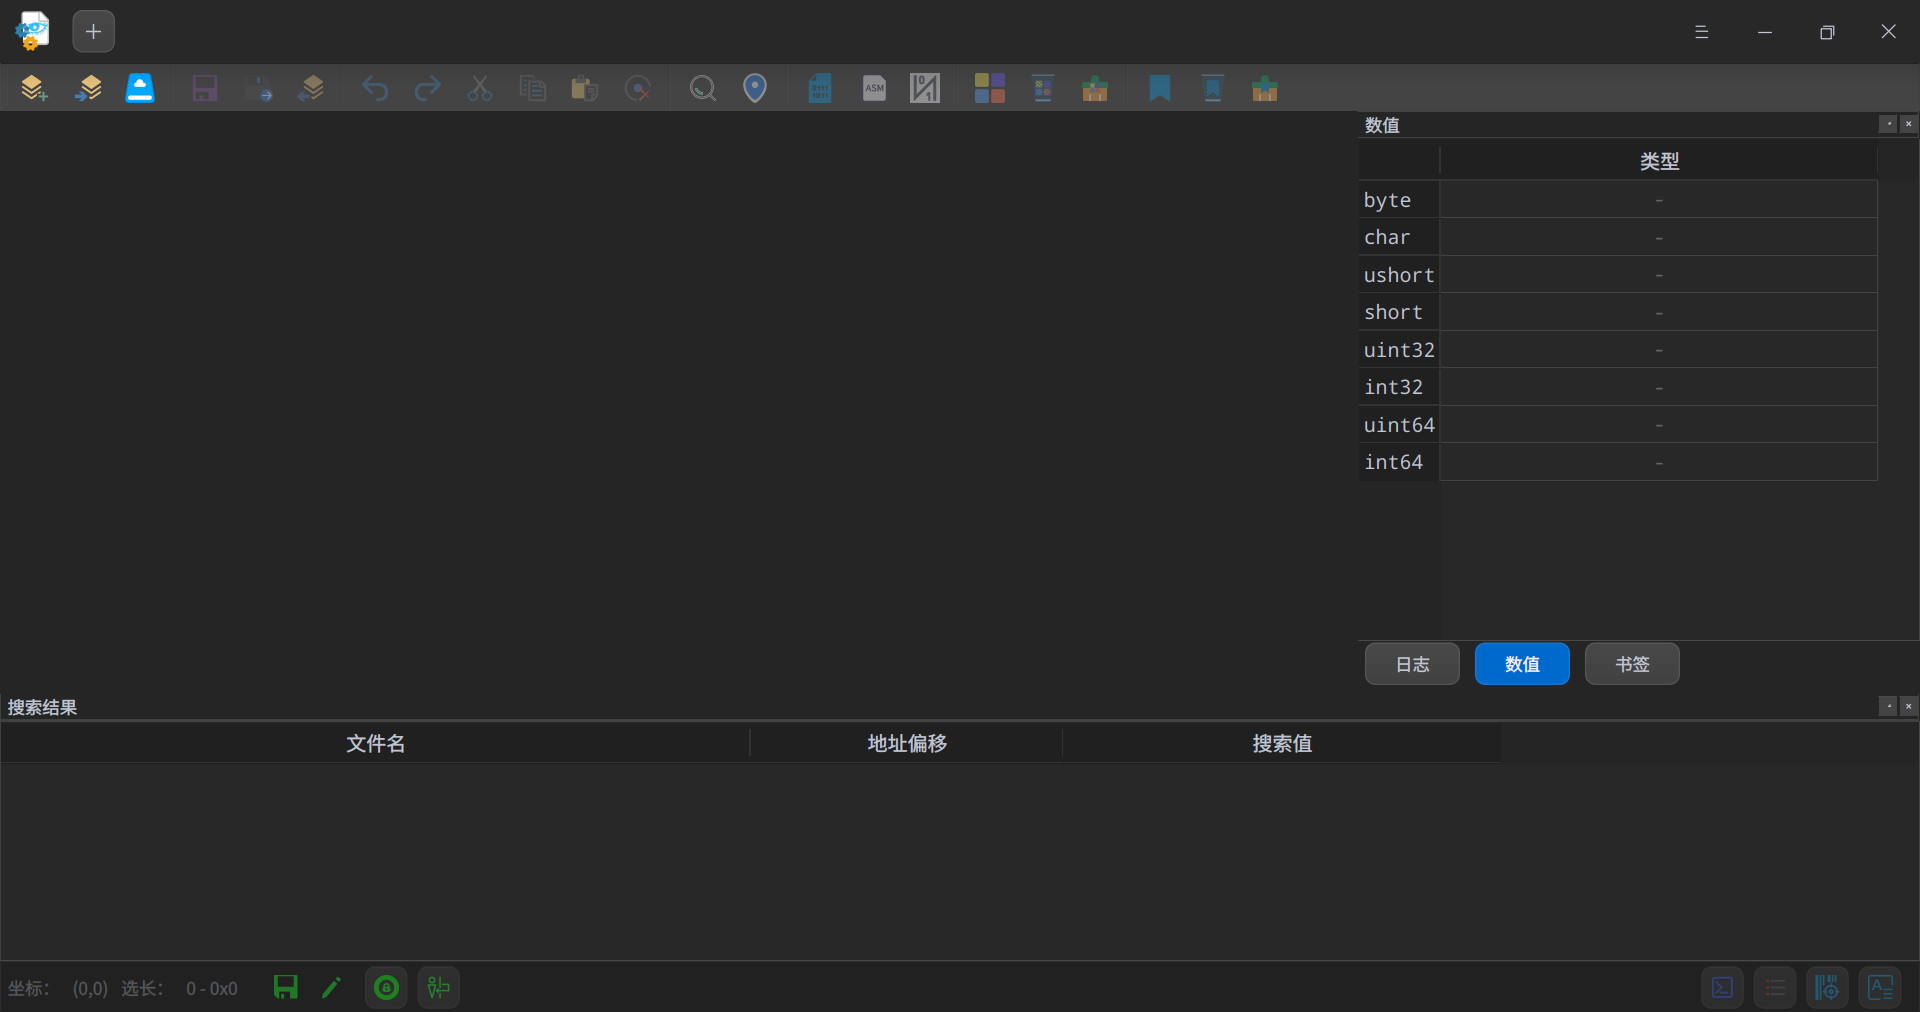Click the 地址偏移 column header

pyautogui.click(x=906, y=743)
